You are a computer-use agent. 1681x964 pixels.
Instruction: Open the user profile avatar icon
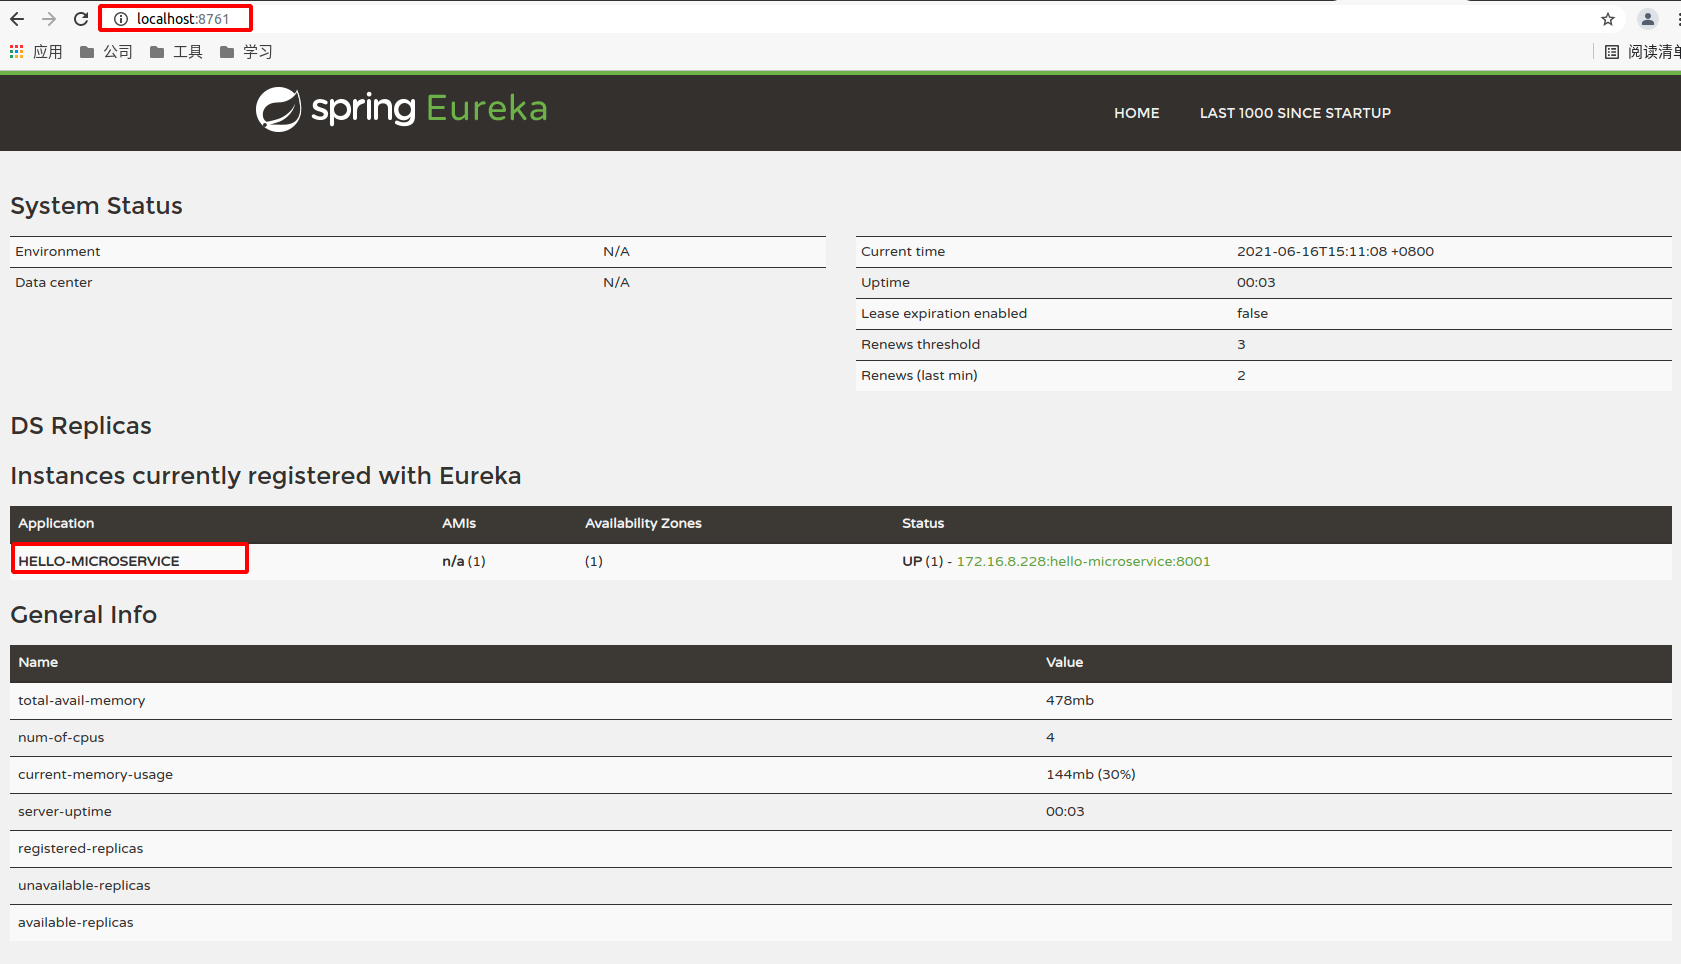tap(1648, 19)
